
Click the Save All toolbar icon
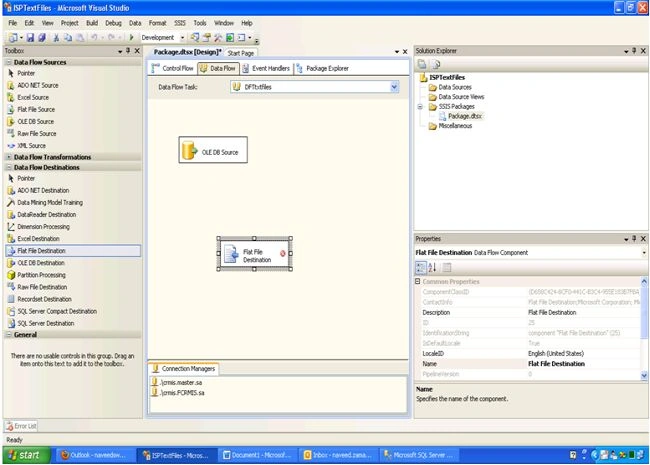[x=41, y=38]
